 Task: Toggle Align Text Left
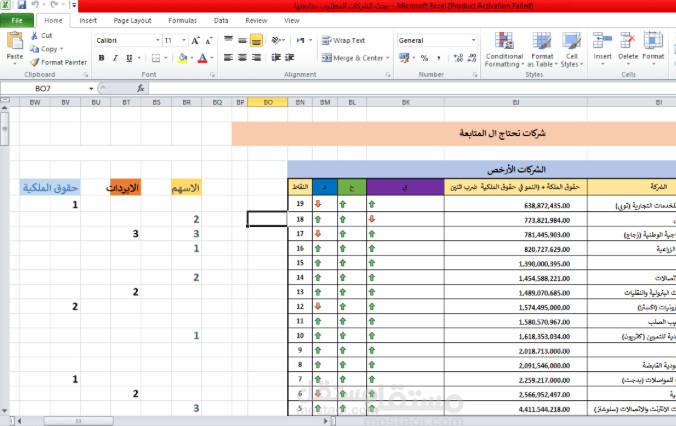click(x=228, y=57)
